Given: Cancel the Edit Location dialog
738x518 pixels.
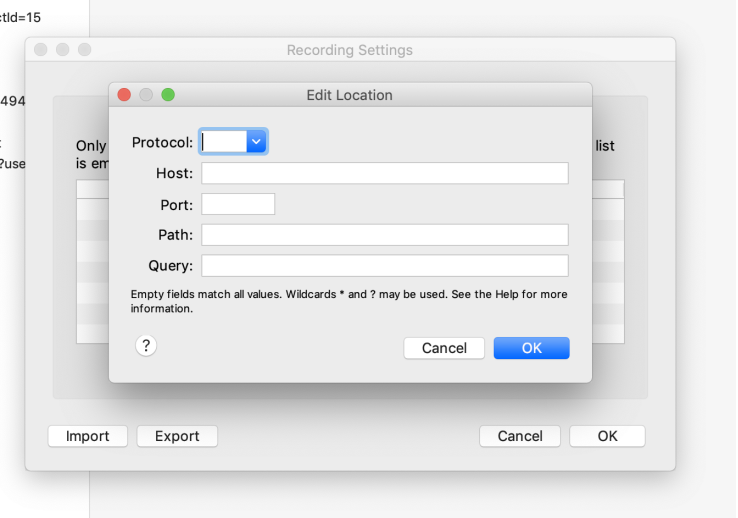Looking at the screenshot, I should tap(444, 348).
